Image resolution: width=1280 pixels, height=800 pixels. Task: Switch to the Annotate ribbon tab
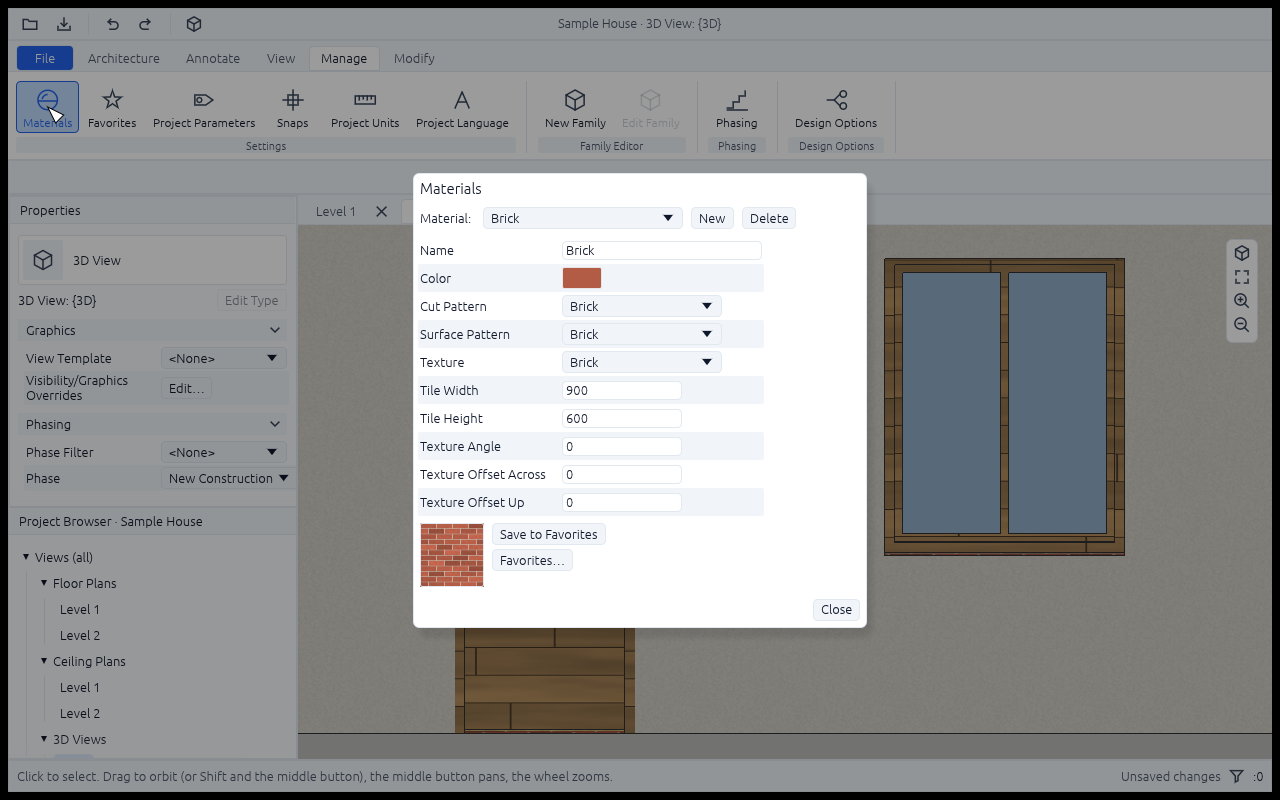(x=213, y=58)
